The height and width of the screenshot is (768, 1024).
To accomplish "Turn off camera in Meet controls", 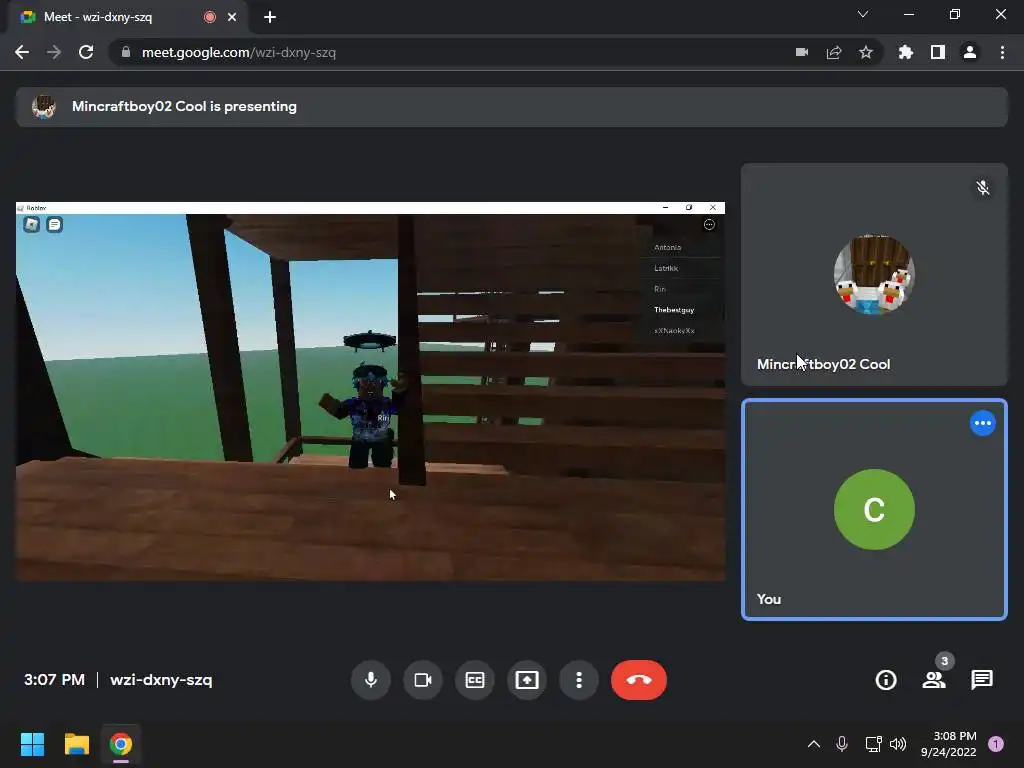I will click(423, 680).
